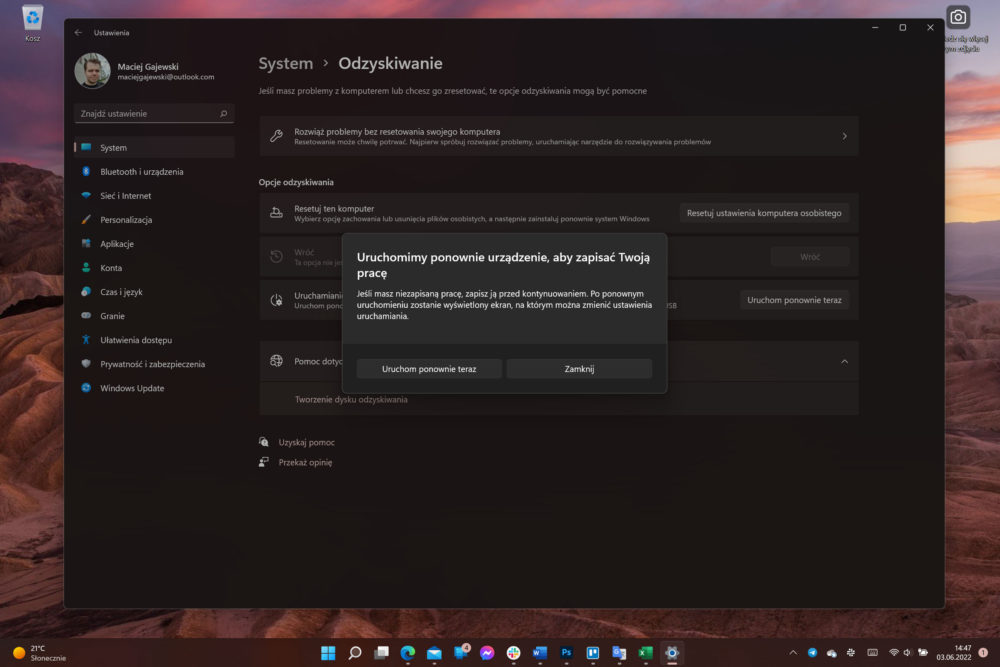1000x667 pixels.
Task: Open Messenger from the taskbar
Action: (487, 653)
